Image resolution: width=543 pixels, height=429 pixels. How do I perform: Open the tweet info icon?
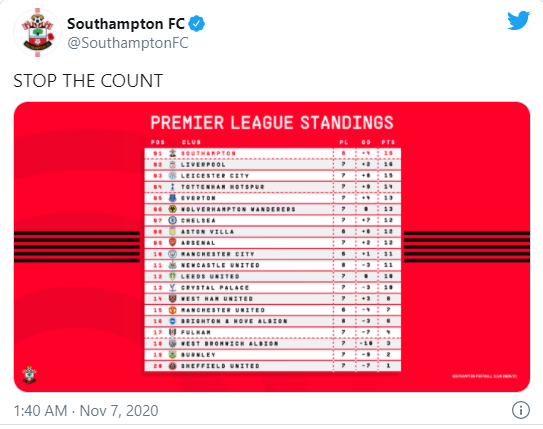pyautogui.click(x=520, y=410)
